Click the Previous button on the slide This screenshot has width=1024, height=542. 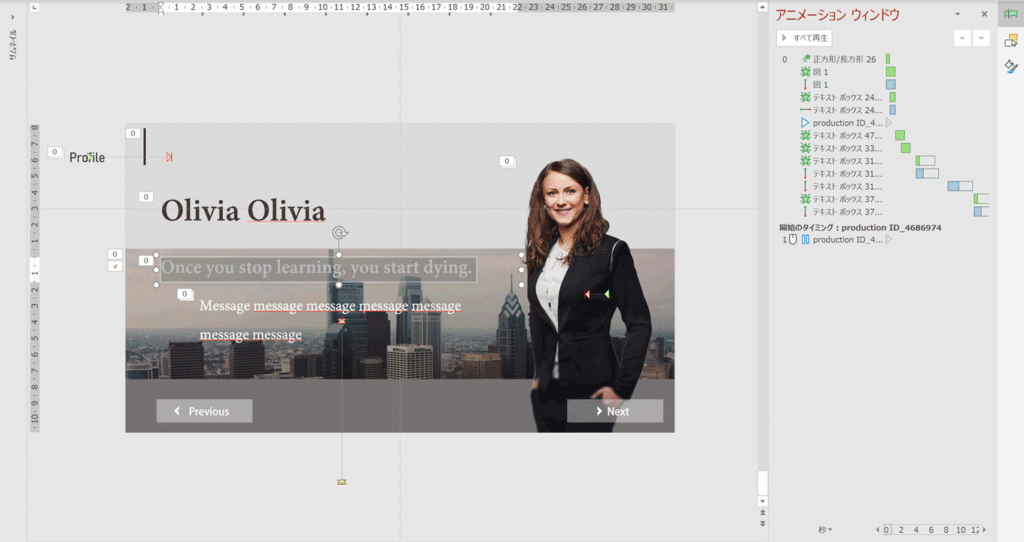tap(204, 411)
